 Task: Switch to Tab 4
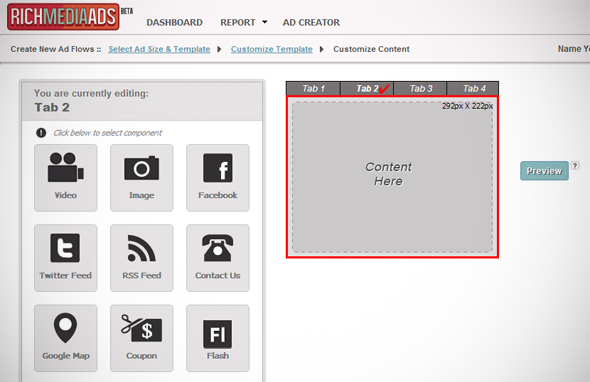click(473, 88)
